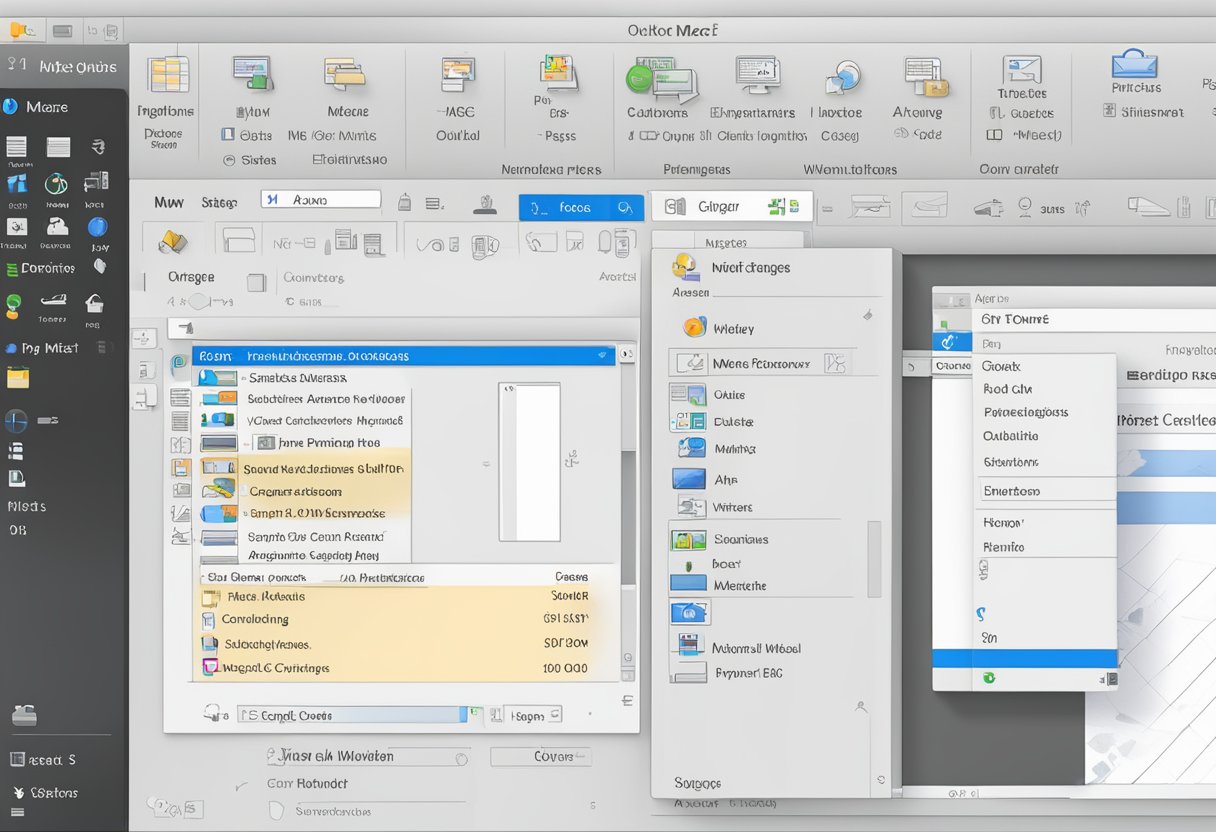Click the blue Joy globe icon in the sidebar
The width and height of the screenshot is (1216, 832).
[x=97, y=228]
